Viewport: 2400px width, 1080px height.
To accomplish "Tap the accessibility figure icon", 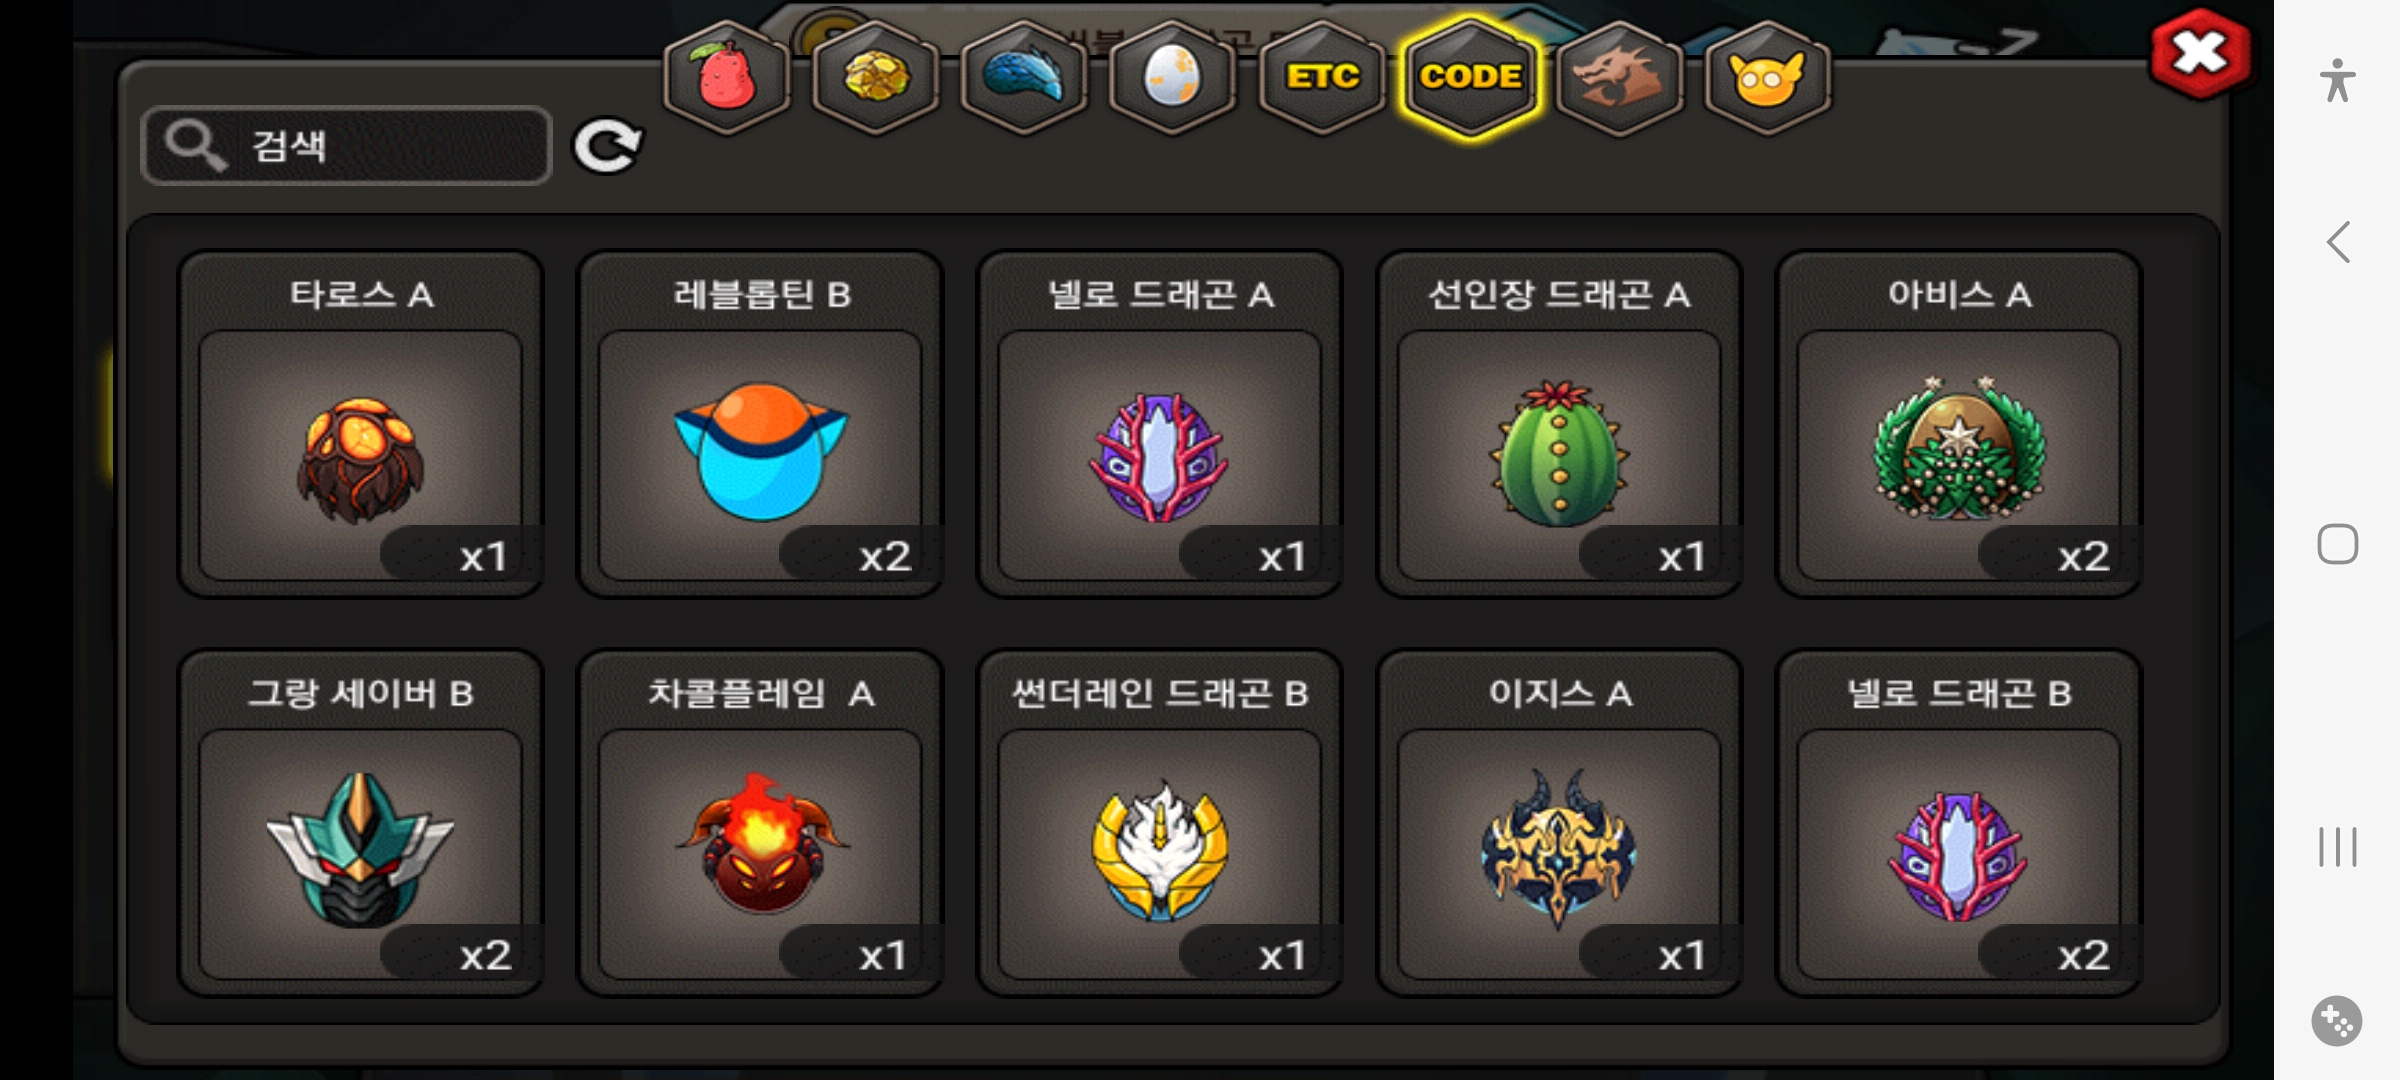I will 2337,81.
